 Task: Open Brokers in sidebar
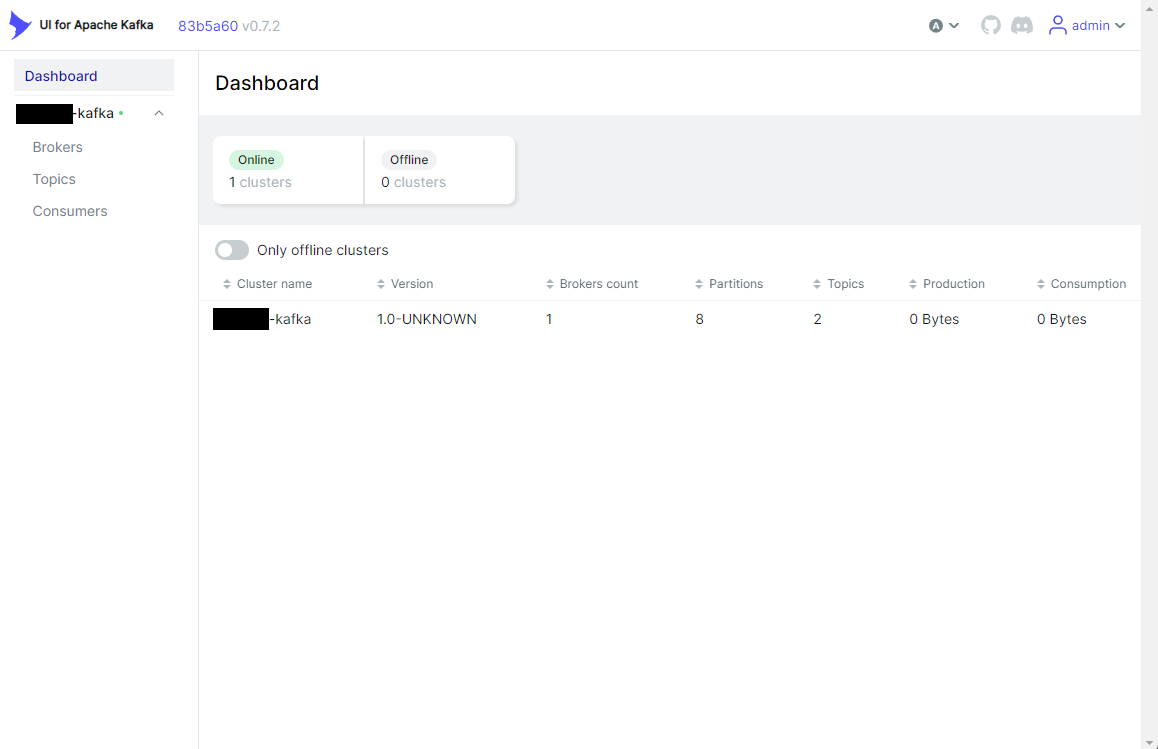58,147
